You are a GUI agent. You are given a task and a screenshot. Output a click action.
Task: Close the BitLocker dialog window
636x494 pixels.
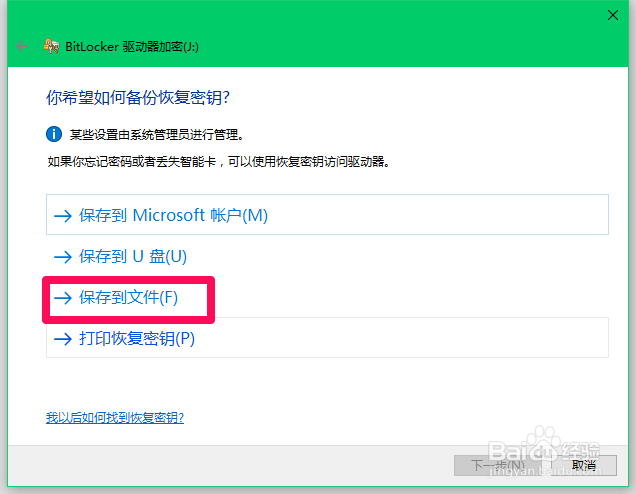pos(612,15)
